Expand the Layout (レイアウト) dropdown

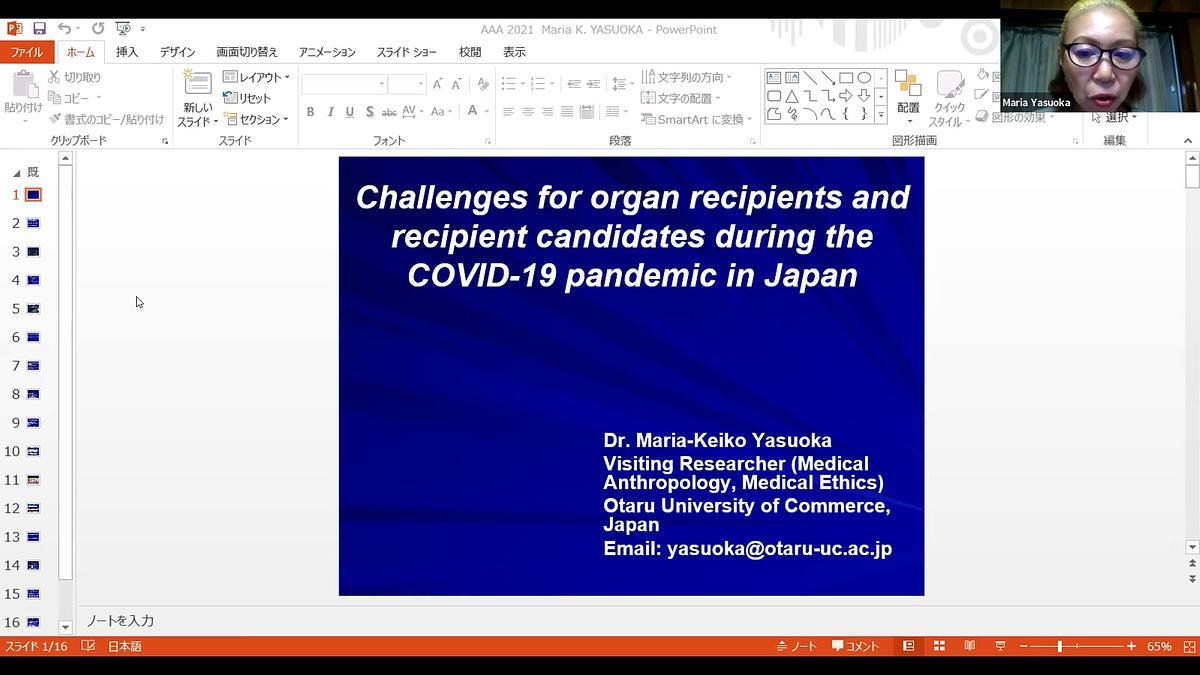pos(256,77)
